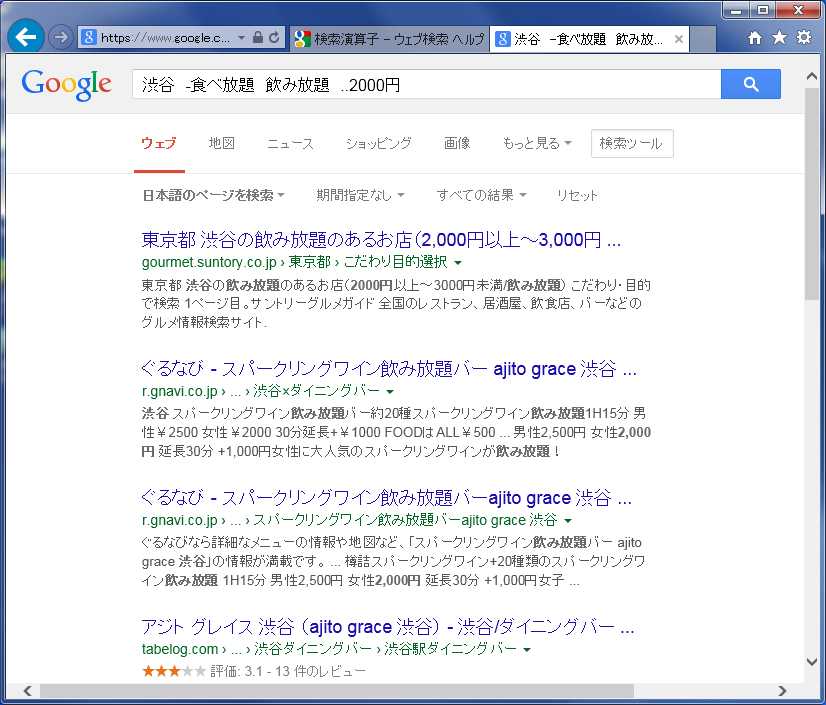The width and height of the screenshot is (826, 705).
Task: Click the browser Forward arrow button
Action: coord(60,37)
